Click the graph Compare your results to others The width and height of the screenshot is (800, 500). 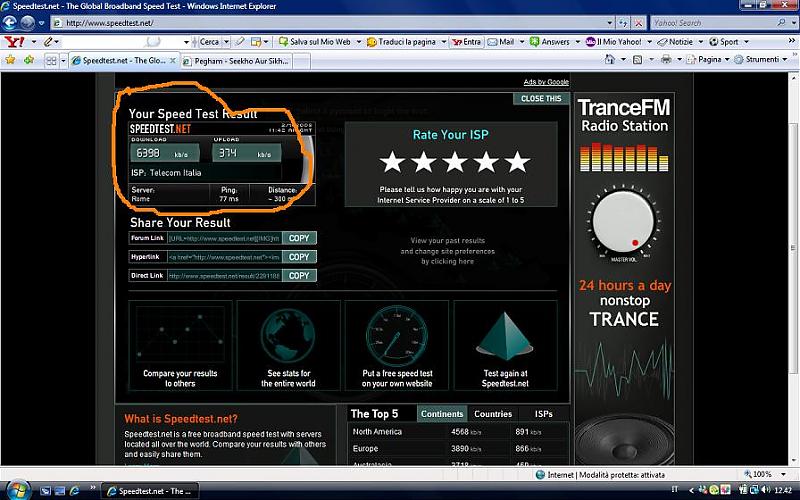point(180,335)
